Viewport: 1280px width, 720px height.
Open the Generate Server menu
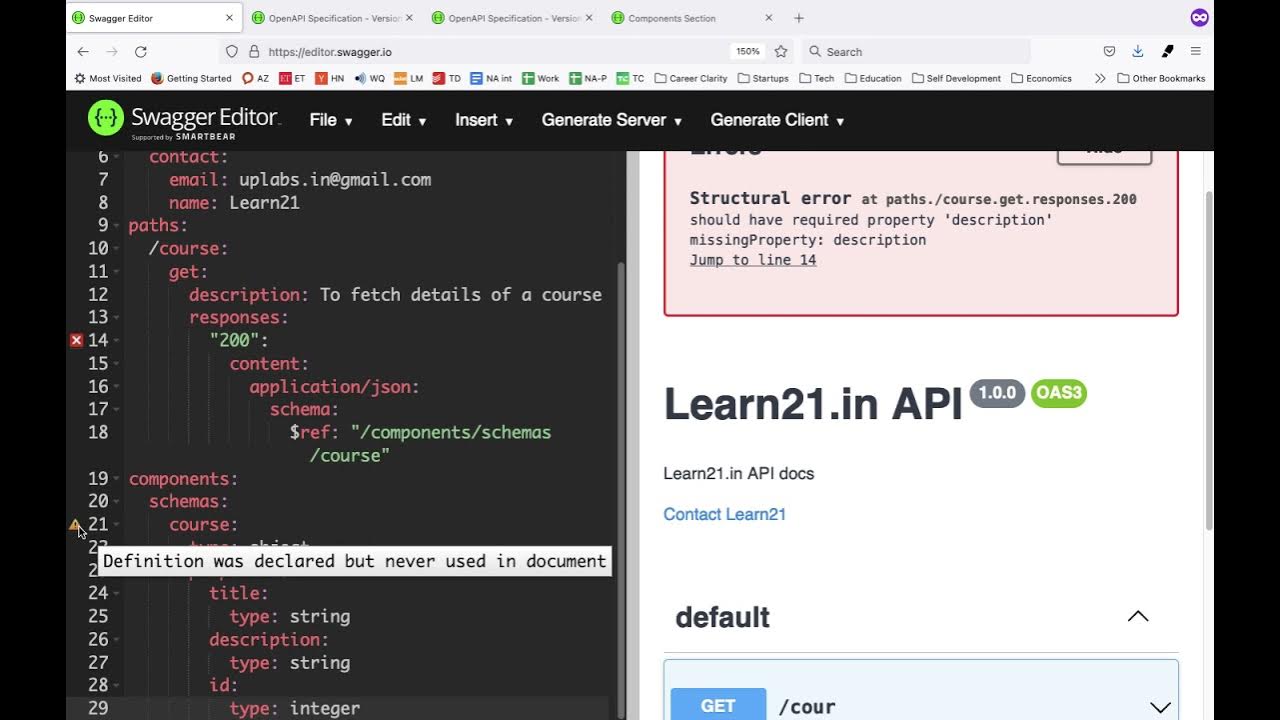tap(612, 120)
